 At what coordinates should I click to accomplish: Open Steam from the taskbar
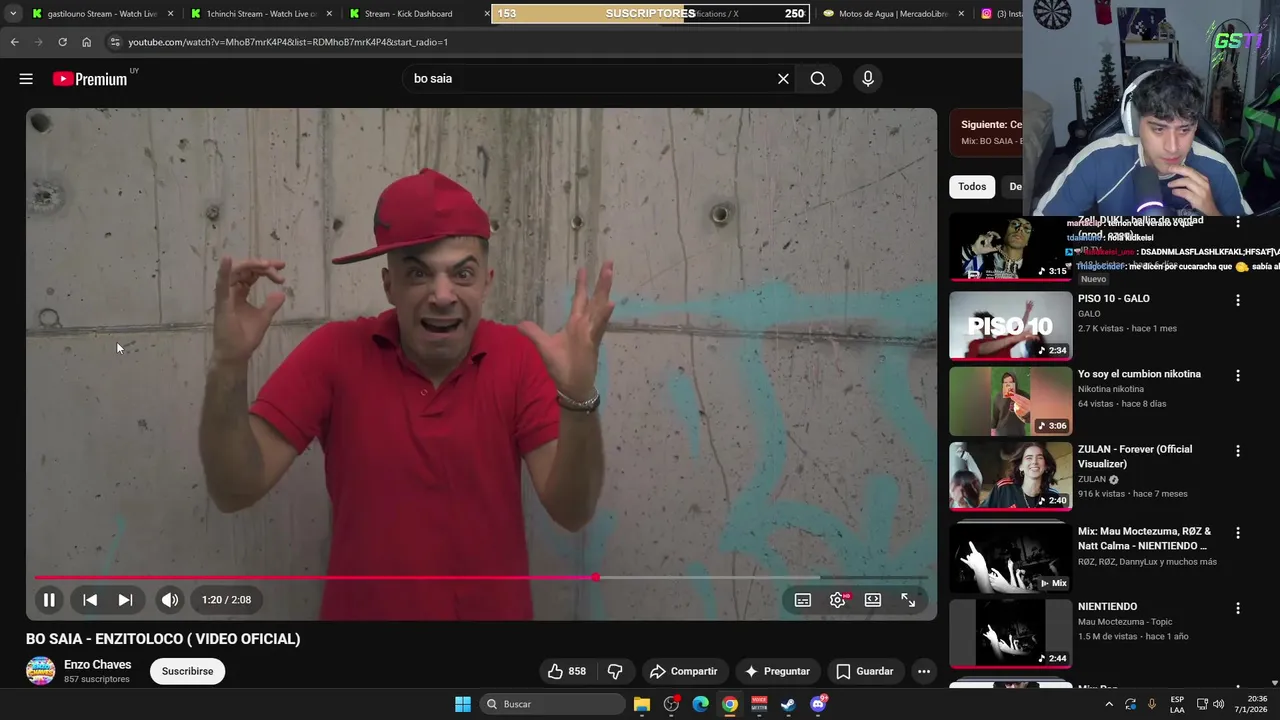(x=789, y=704)
